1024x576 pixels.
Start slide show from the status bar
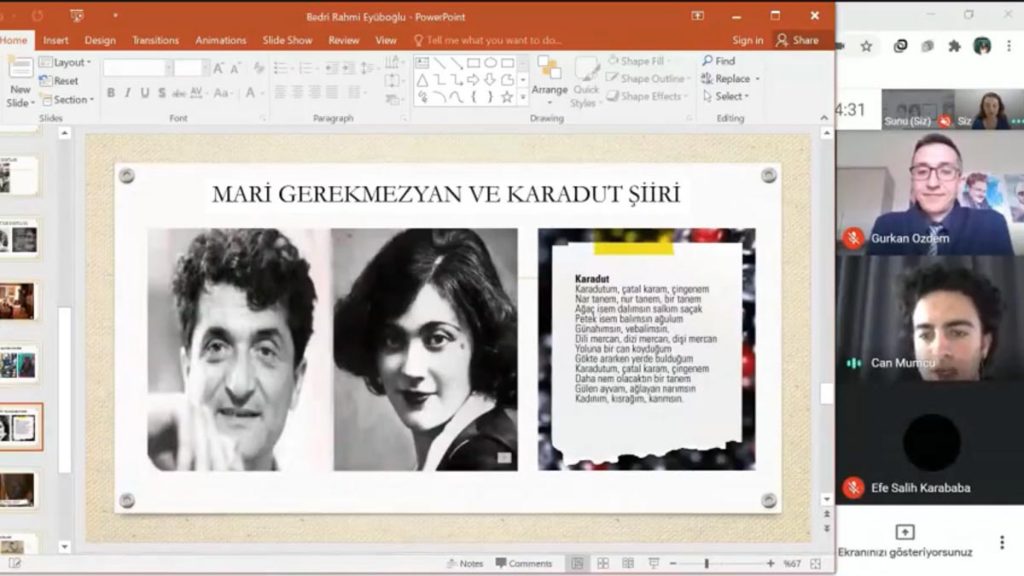pos(653,563)
